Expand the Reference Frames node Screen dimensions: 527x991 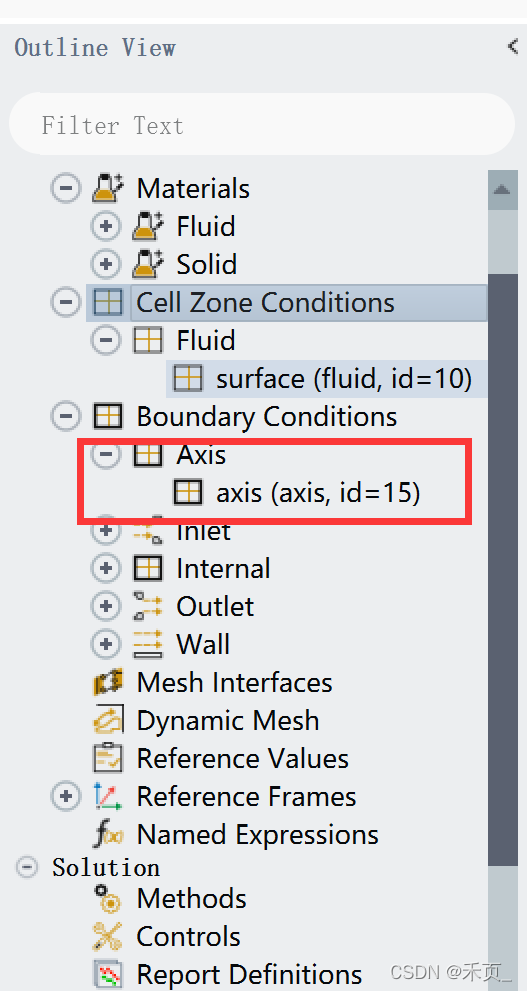click(66, 796)
